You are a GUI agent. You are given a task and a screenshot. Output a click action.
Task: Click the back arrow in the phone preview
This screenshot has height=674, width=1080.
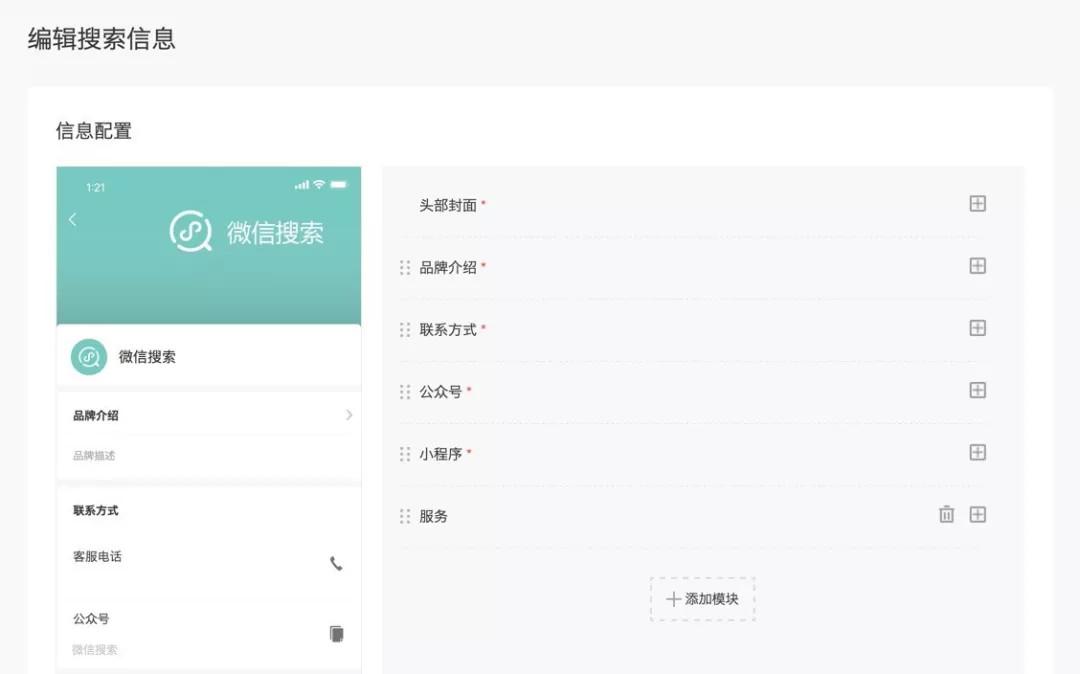click(x=72, y=219)
